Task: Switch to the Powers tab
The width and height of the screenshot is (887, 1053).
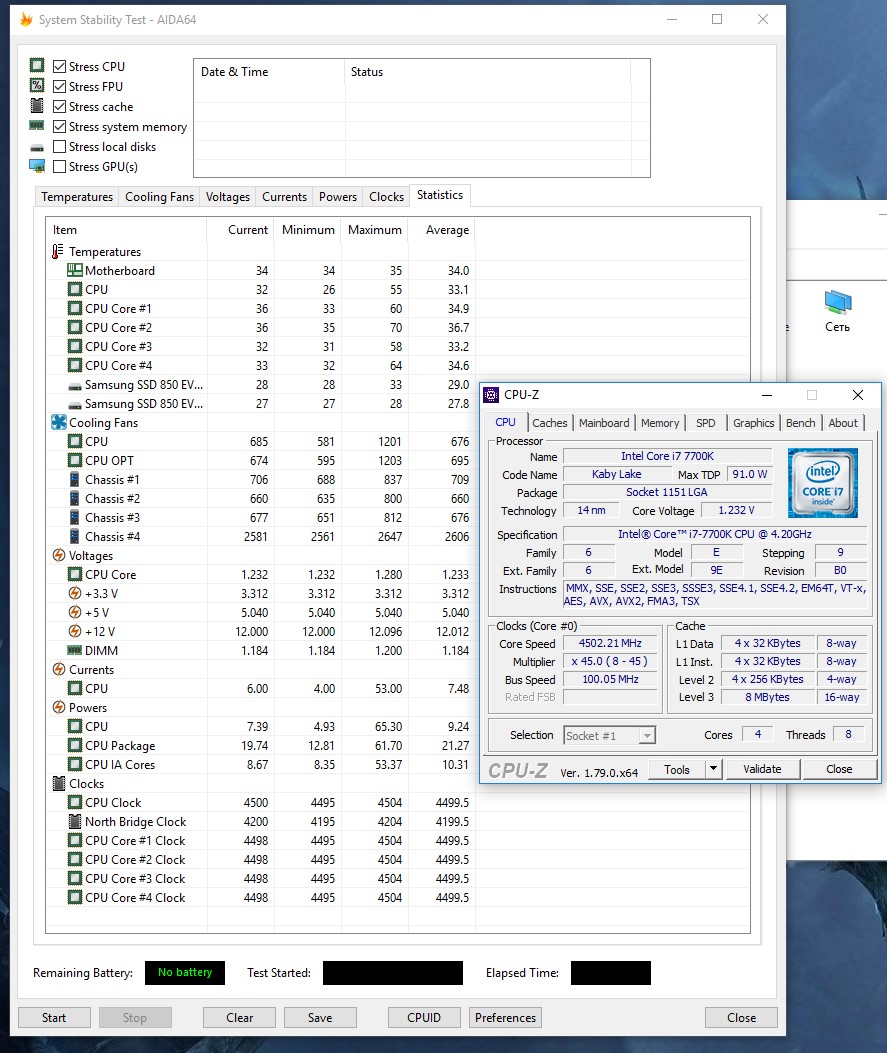Action: (x=338, y=197)
